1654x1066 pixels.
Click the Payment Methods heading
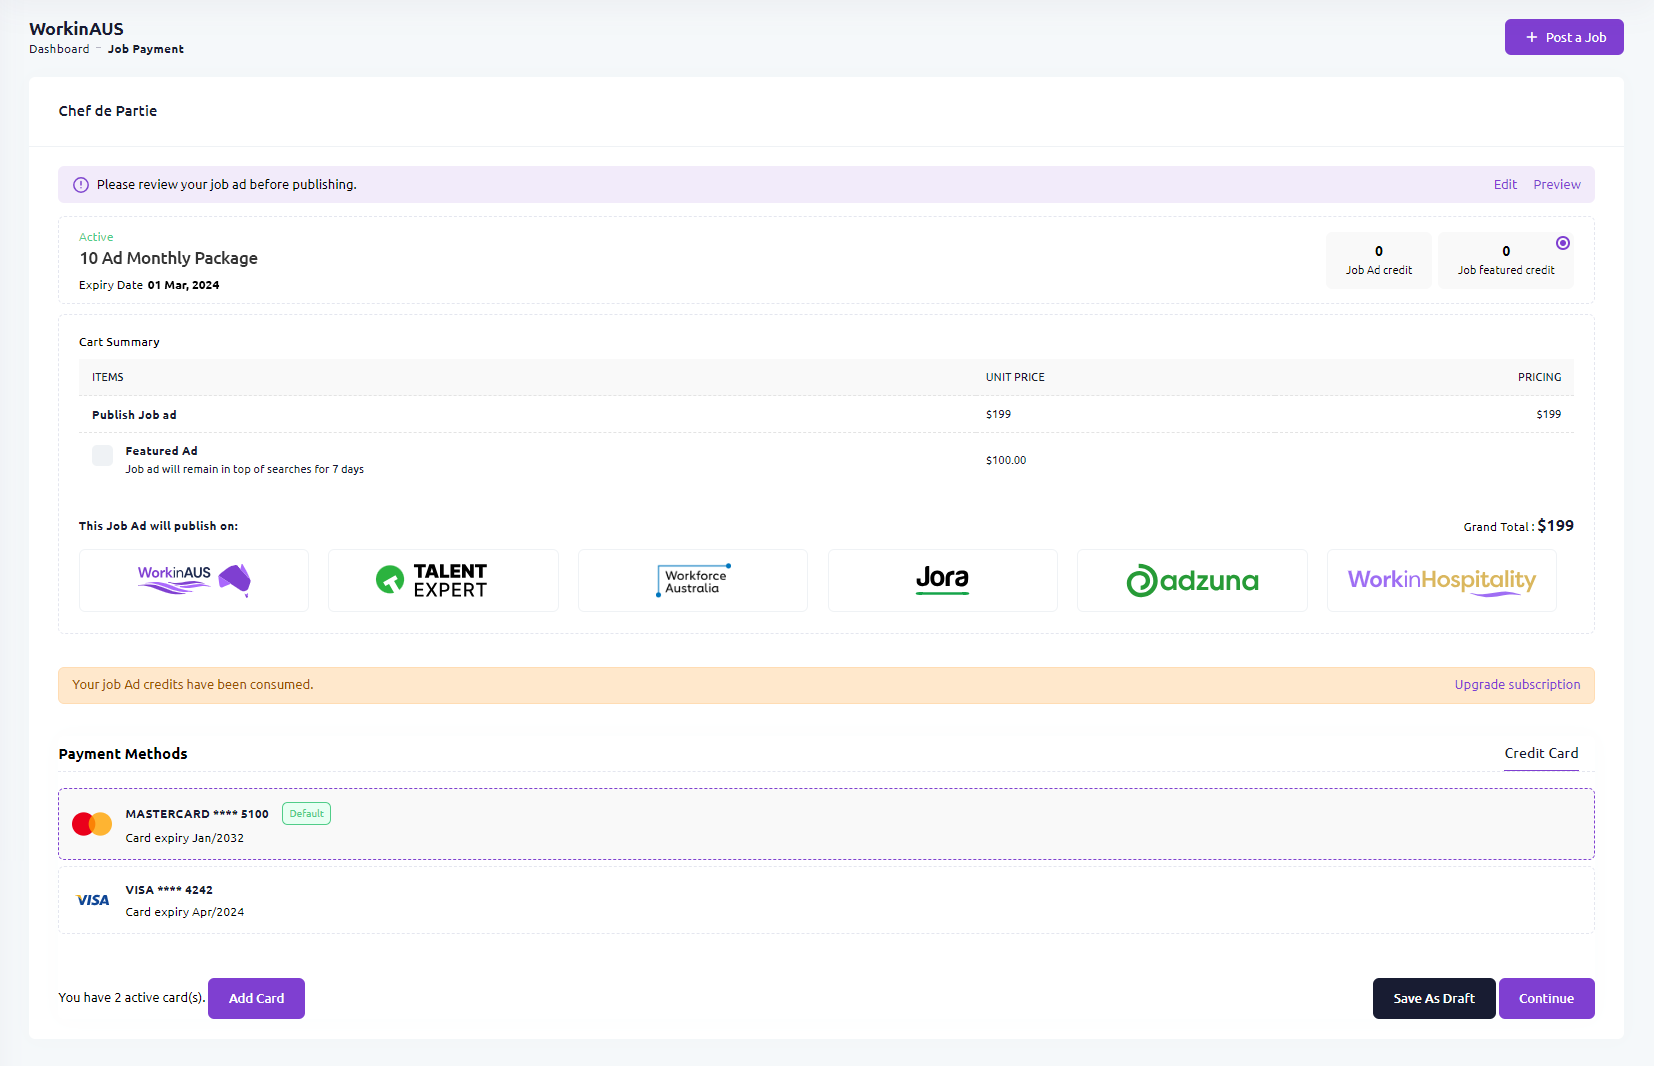pos(123,754)
